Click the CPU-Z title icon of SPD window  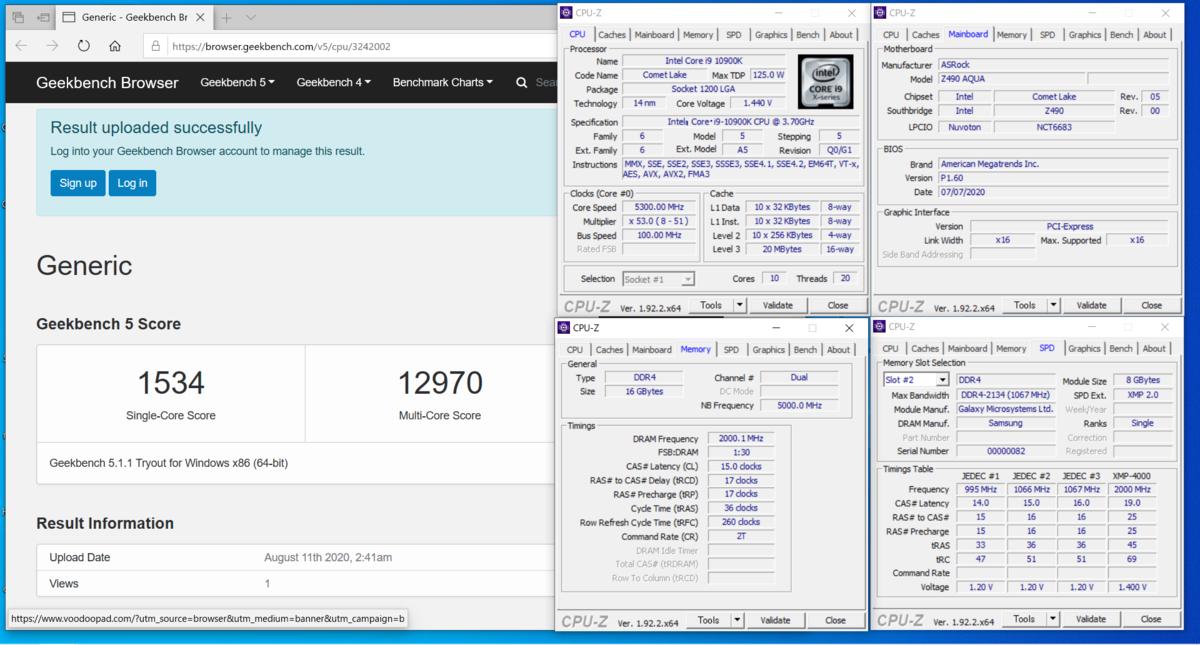point(880,326)
